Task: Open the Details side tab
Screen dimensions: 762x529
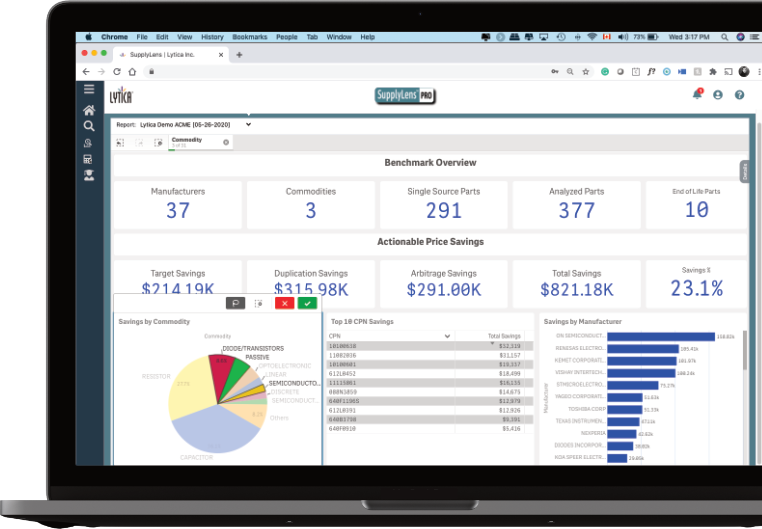Action: tap(744, 171)
